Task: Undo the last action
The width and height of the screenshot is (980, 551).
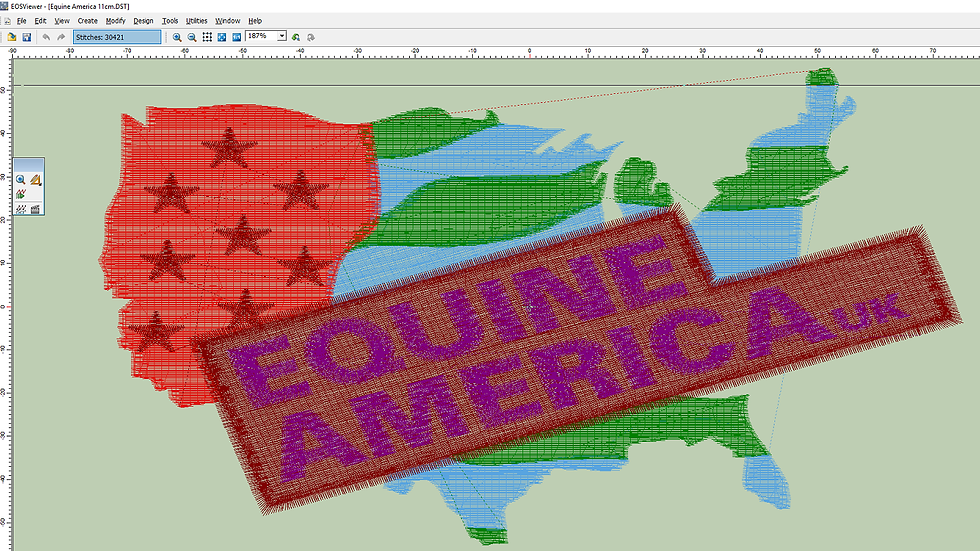Action: 46,37
